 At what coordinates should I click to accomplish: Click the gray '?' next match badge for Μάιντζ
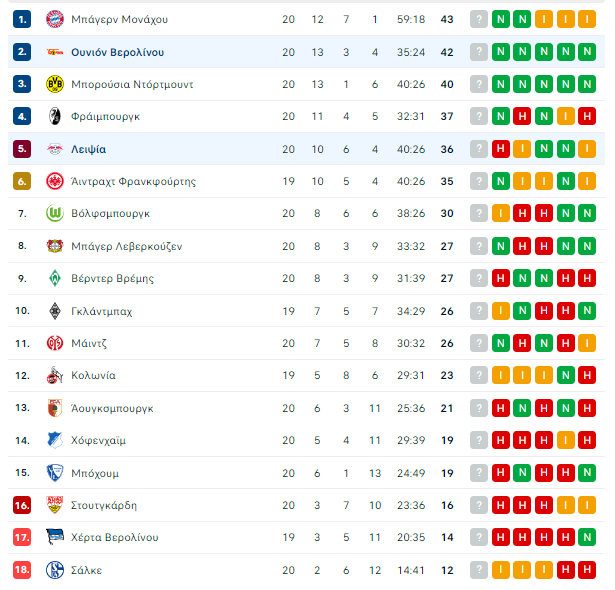[x=479, y=343]
